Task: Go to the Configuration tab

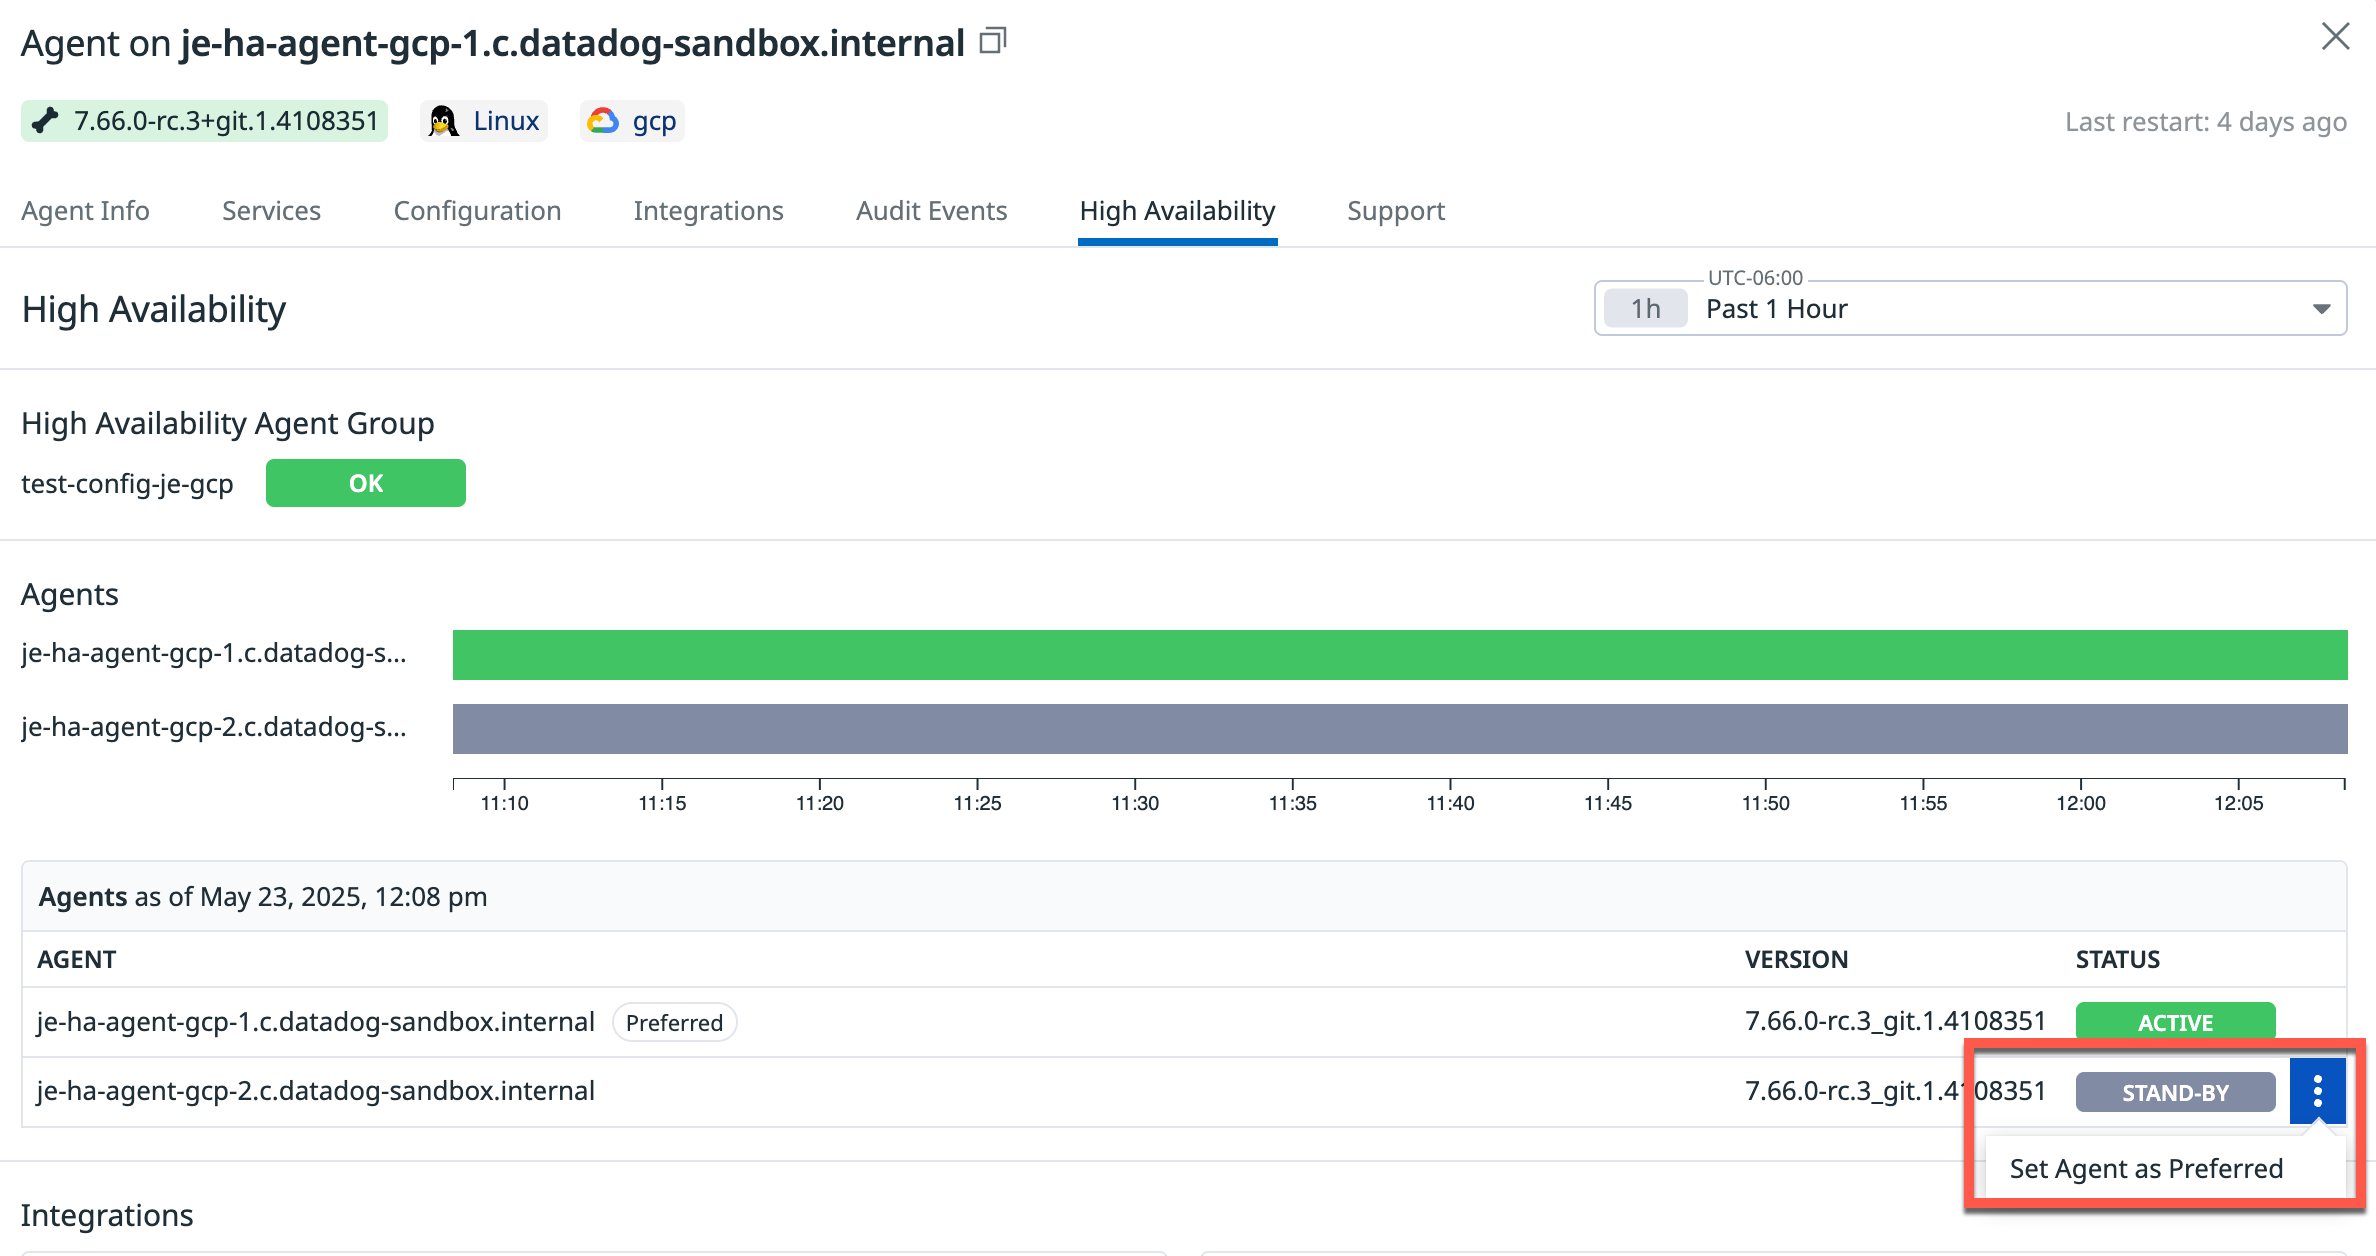Action: [477, 211]
